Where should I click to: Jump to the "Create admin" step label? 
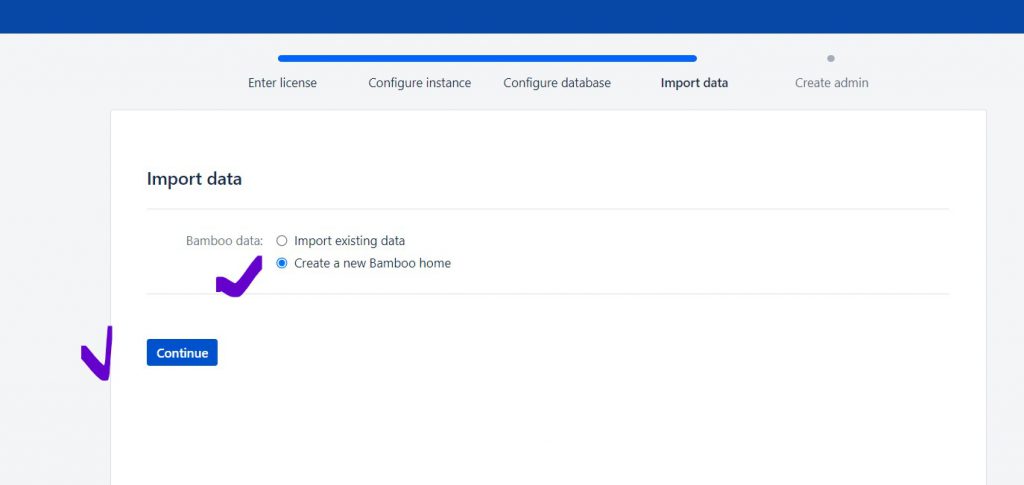831,83
